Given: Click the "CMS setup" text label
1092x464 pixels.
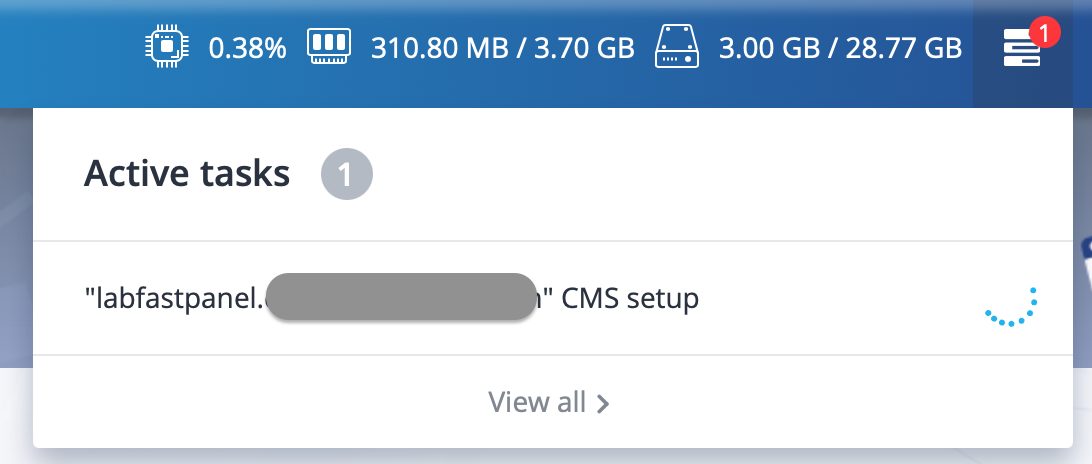Looking at the screenshot, I should [x=630, y=298].
